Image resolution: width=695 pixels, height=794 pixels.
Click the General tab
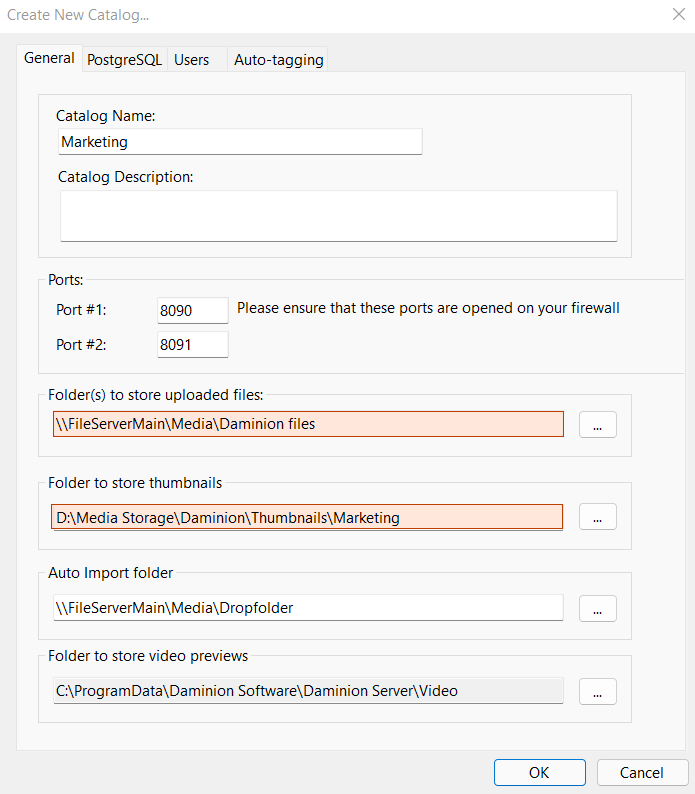[x=49, y=58]
